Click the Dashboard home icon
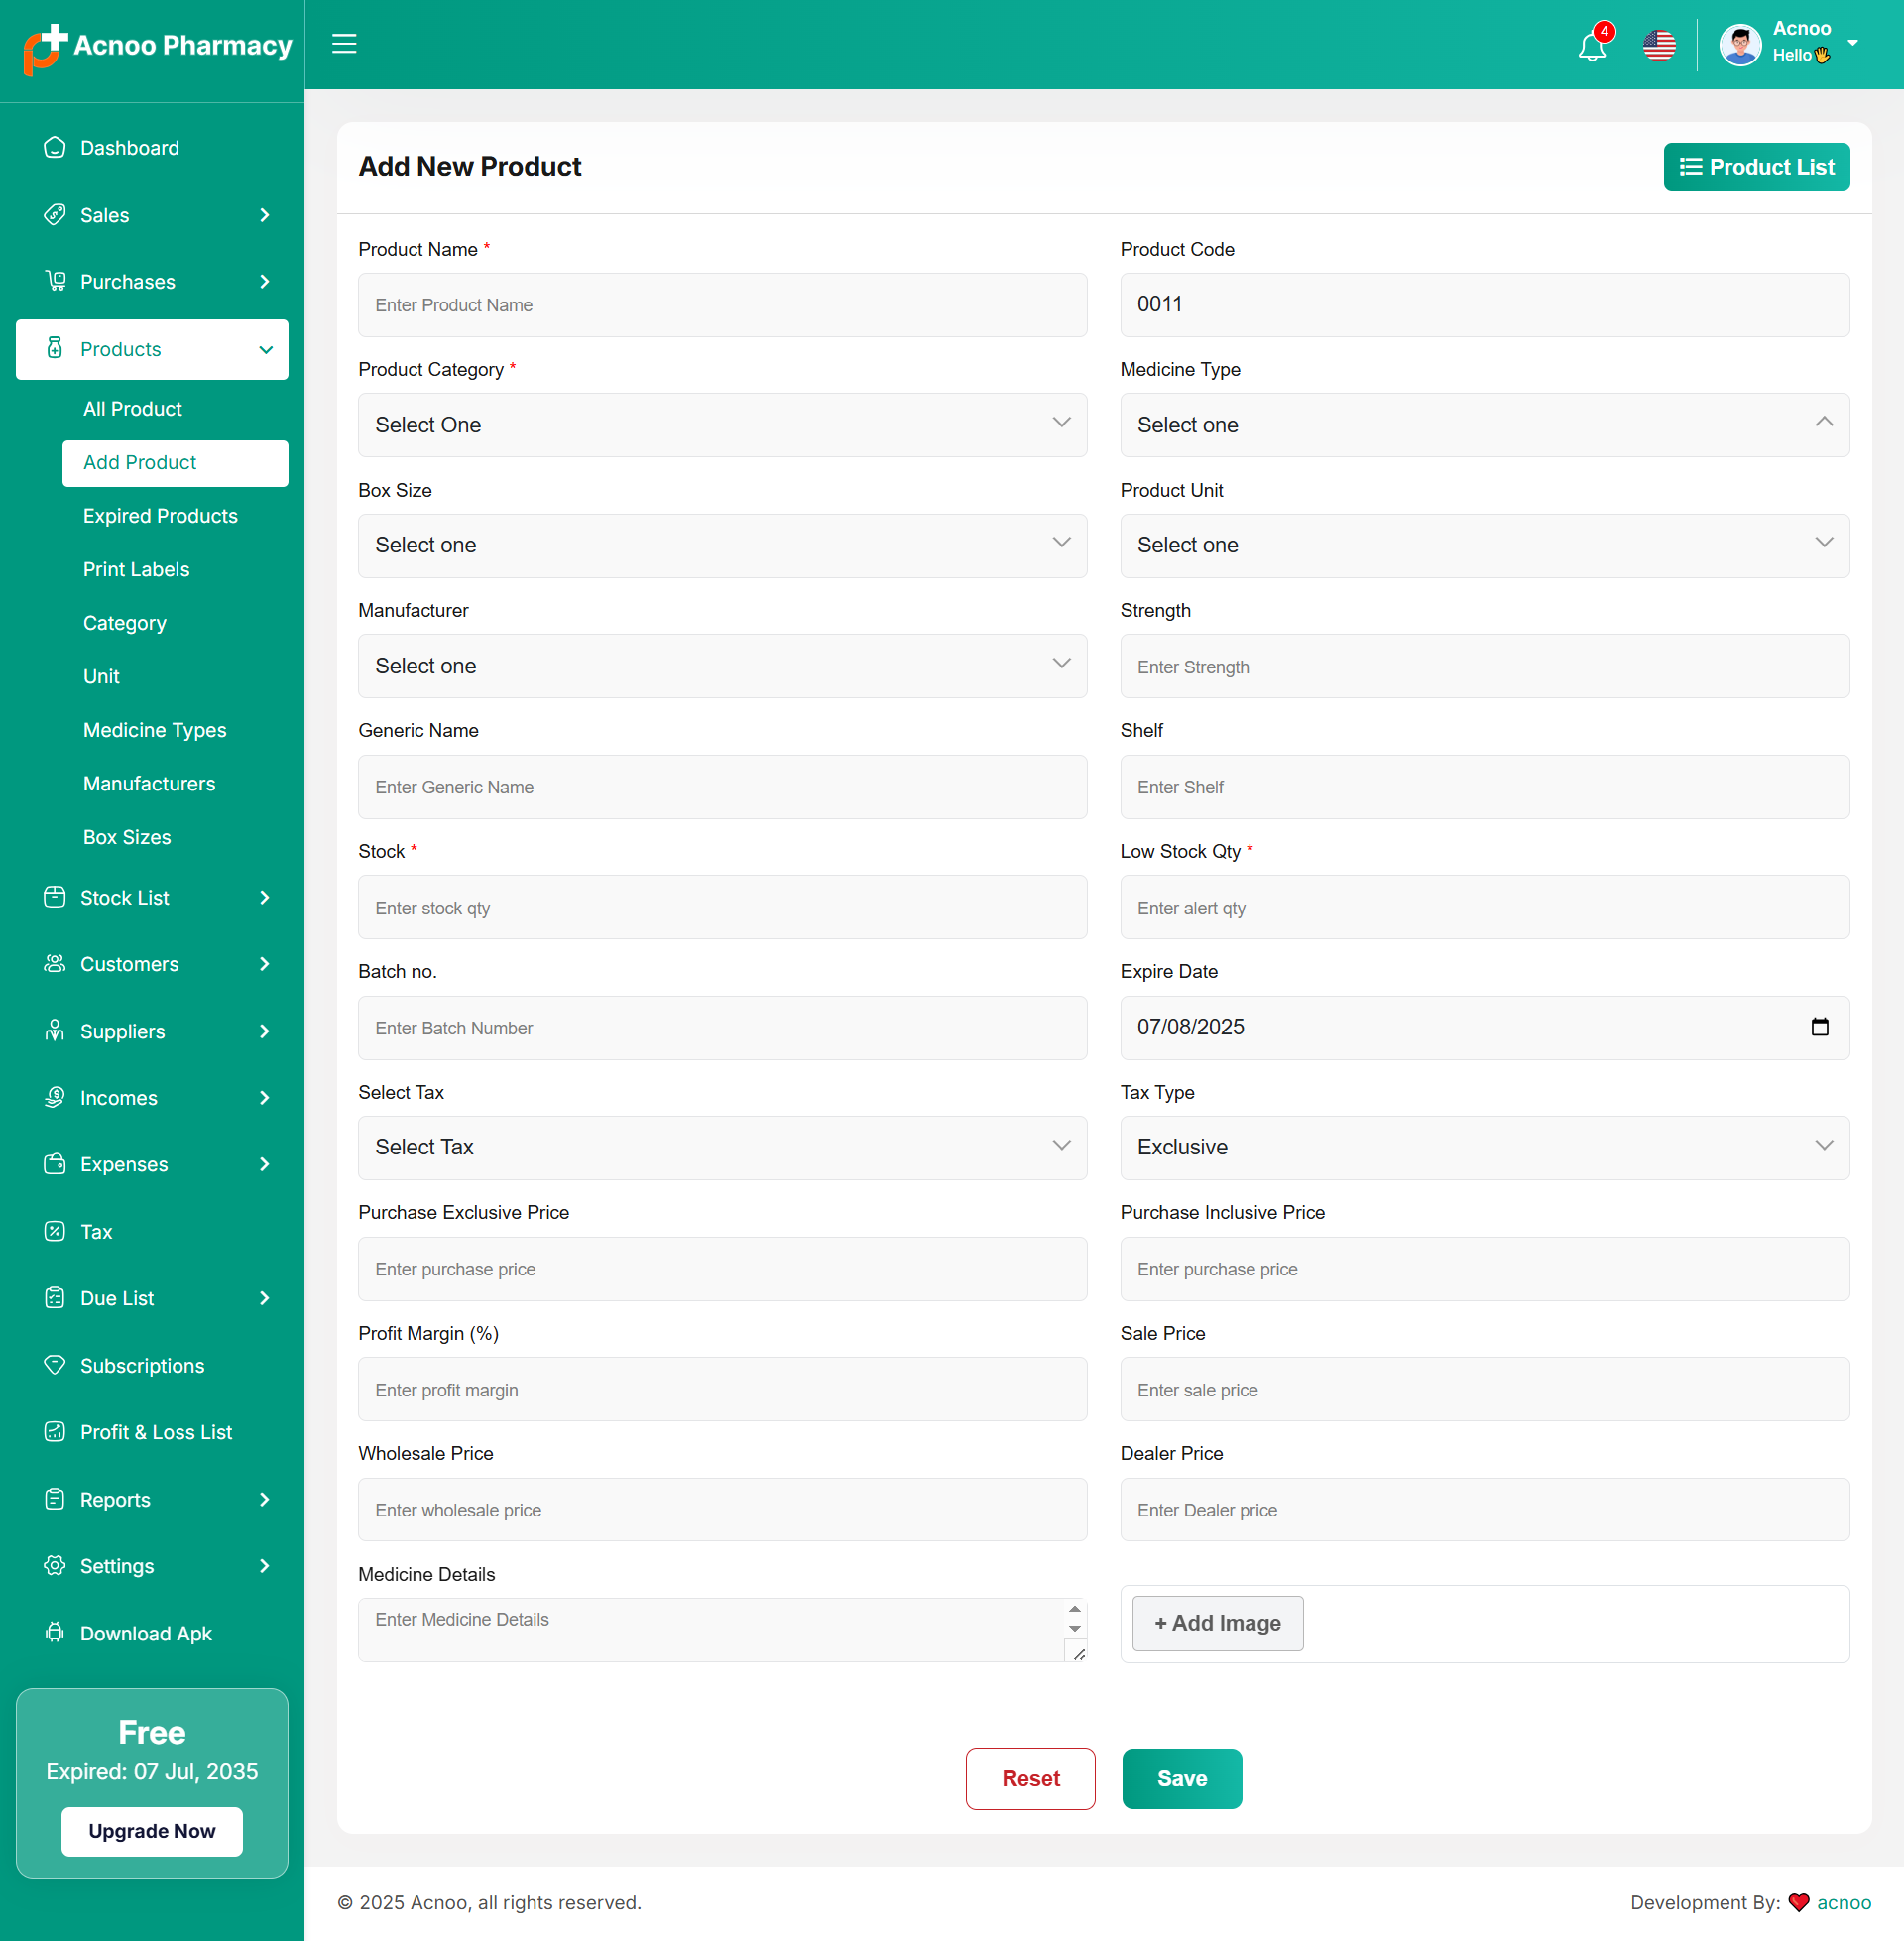1904x1941 pixels. coord(55,148)
